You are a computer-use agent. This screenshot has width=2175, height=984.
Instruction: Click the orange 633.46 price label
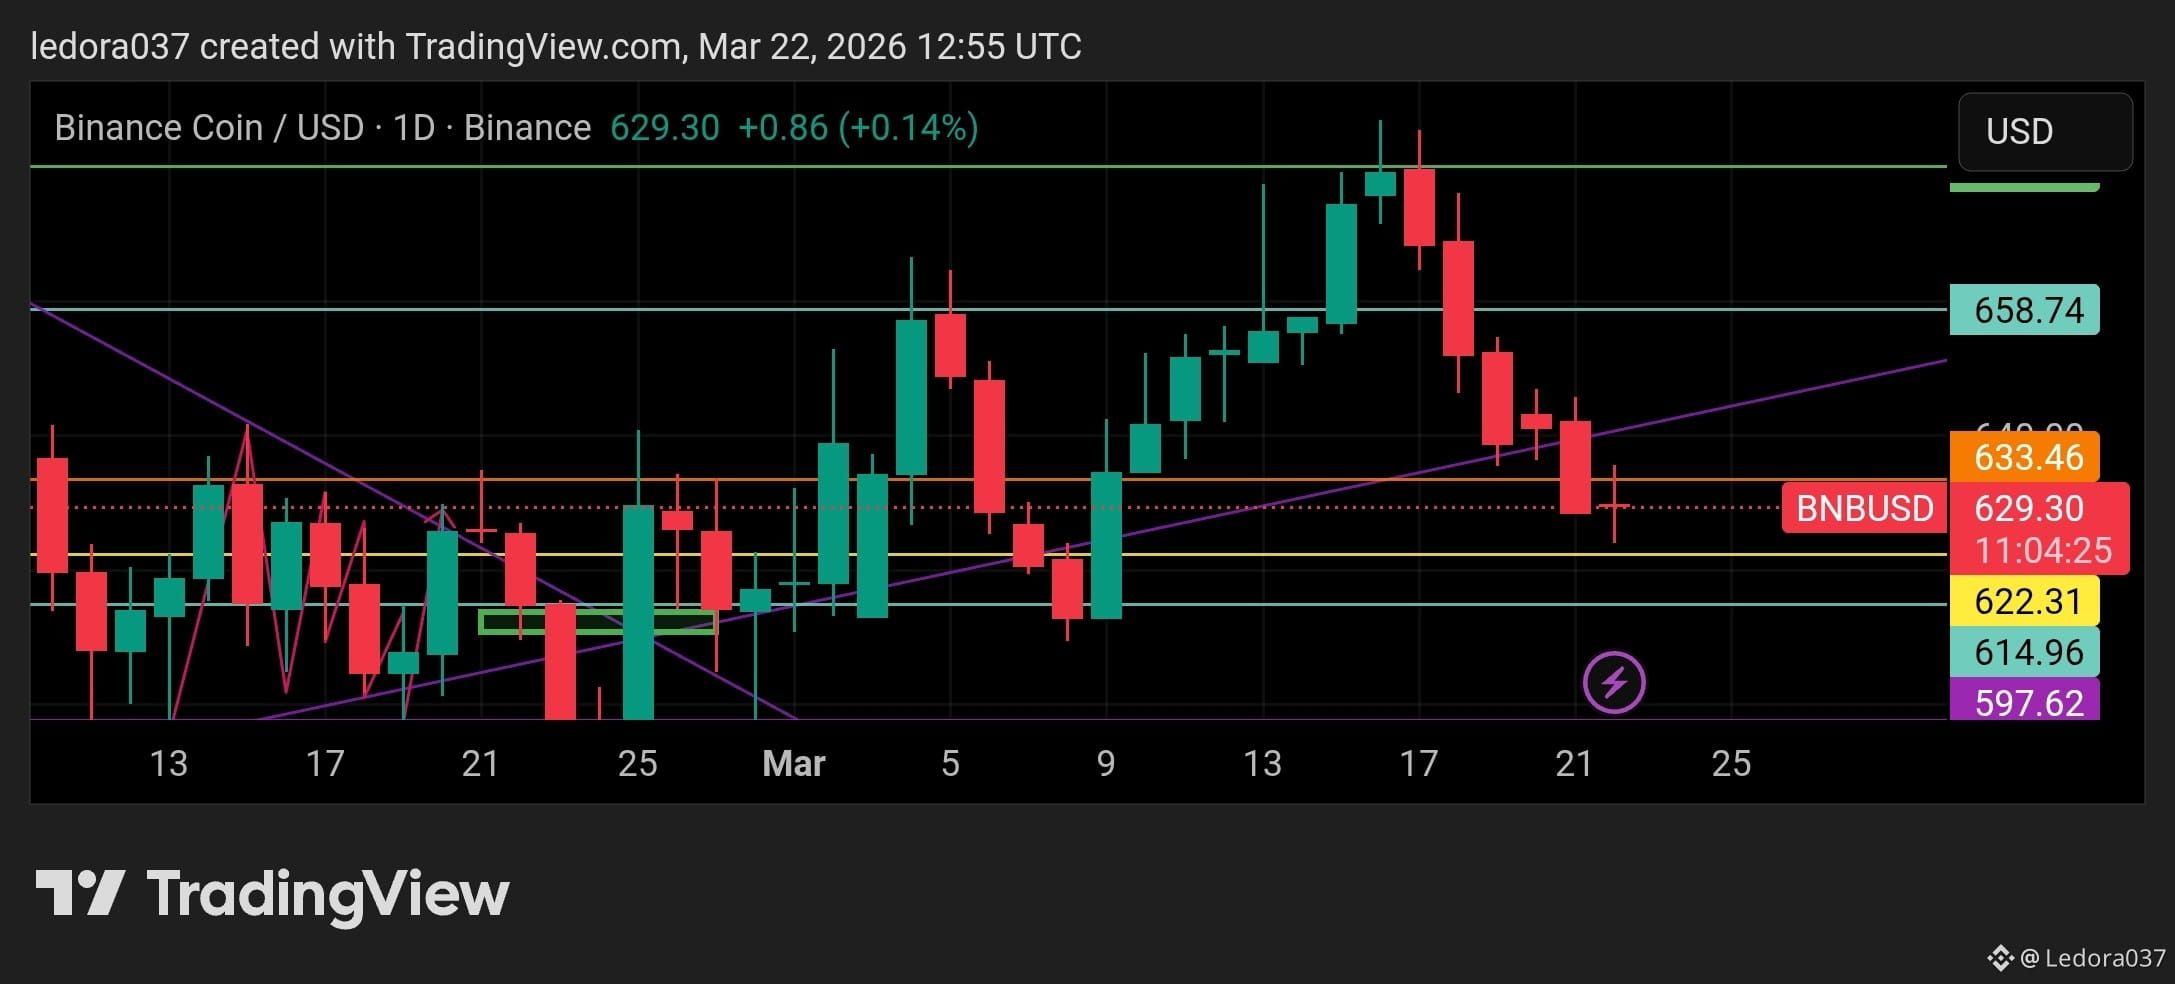2025,457
